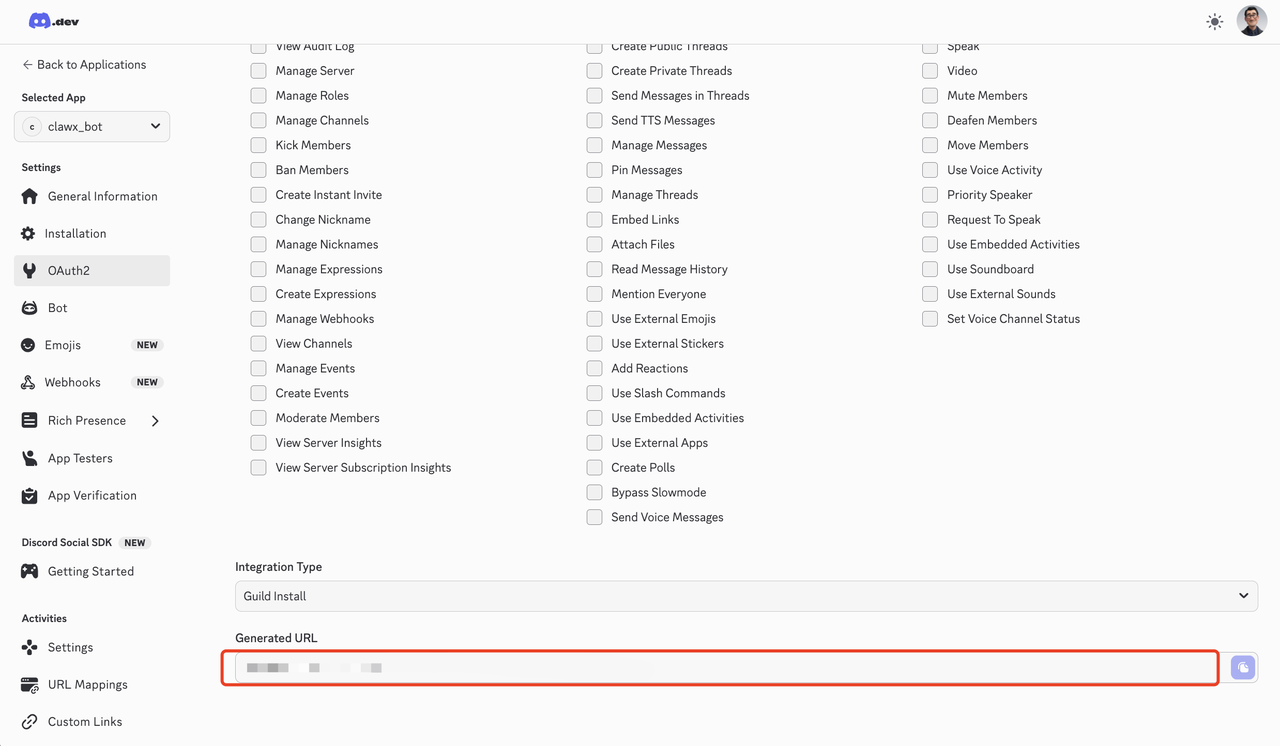Screen dimensions: 1280x746
Task: Click Back to Applications link
Action: tap(84, 64)
